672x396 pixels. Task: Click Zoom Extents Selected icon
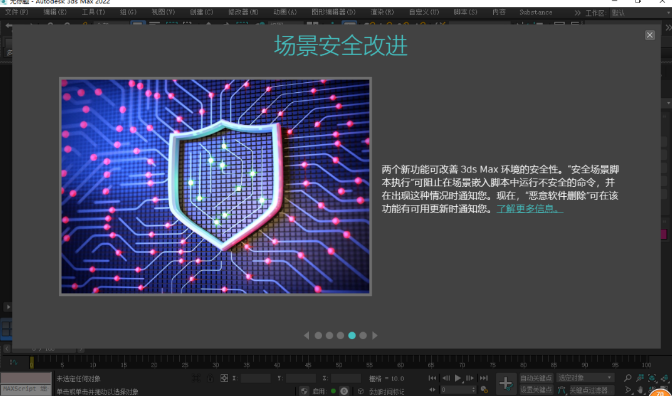tap(652, 378)
